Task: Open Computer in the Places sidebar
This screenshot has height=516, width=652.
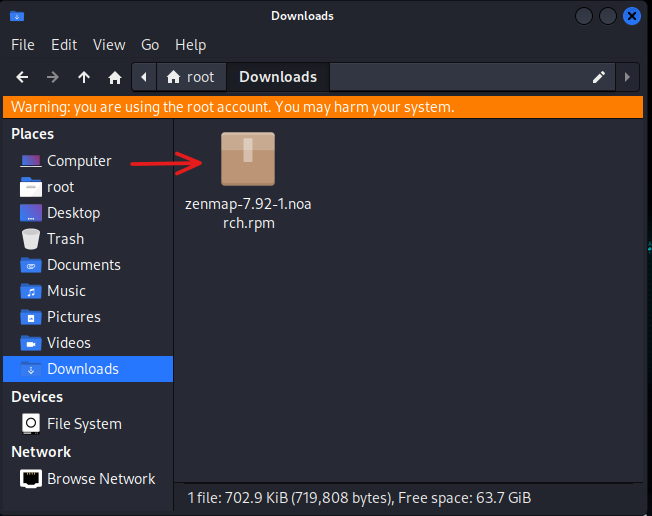Action: click(x=88, y=161)
